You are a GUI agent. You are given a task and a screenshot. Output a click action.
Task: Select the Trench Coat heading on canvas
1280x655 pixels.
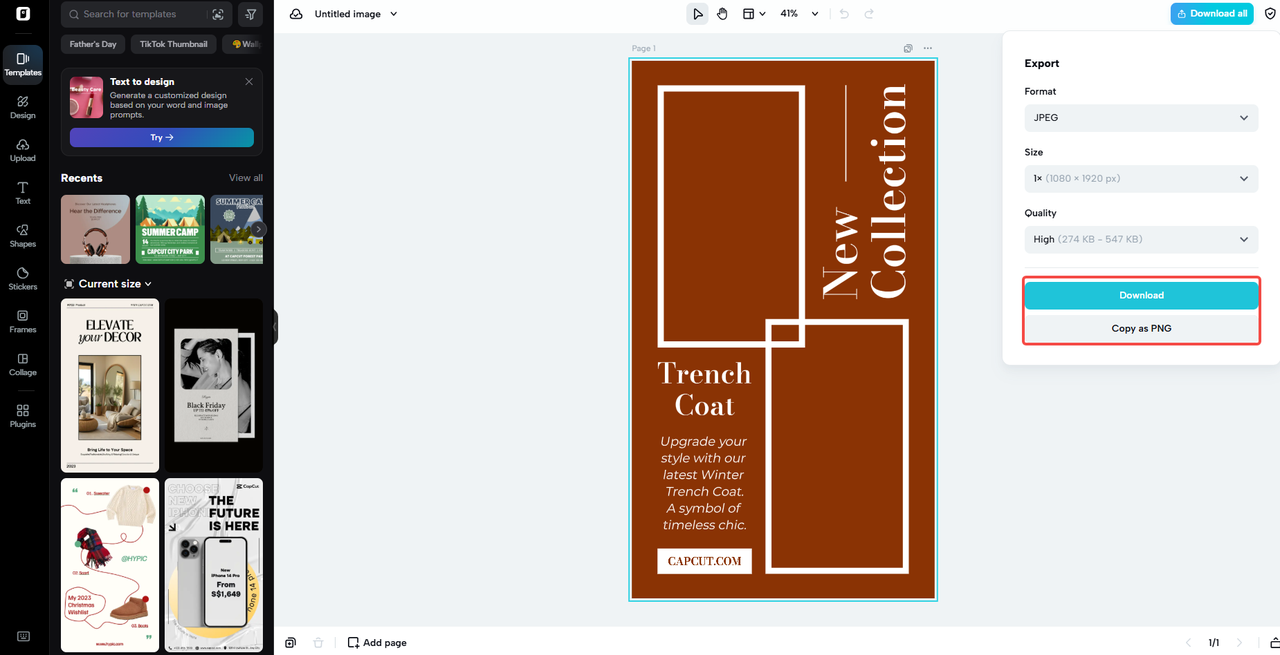coord(704,389)
